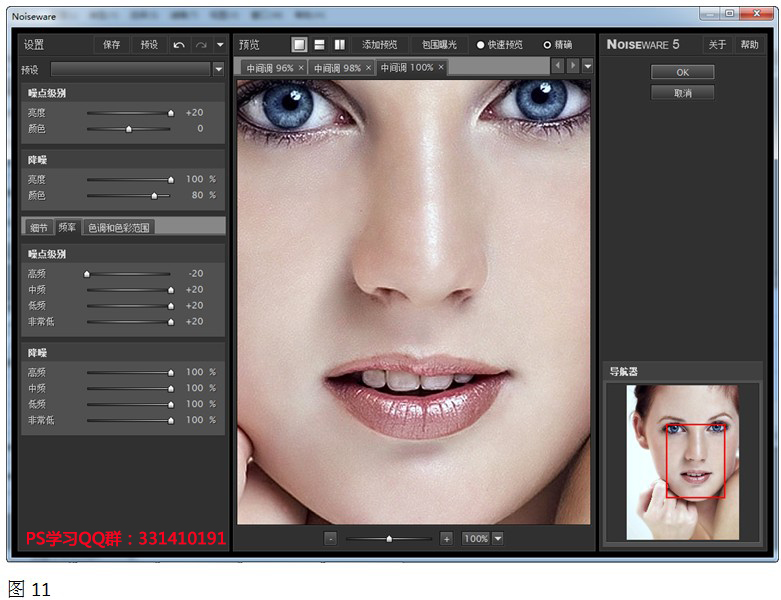Adjust noise reduction 亮度 100% slider
Screen dimensions: 781x600
click(171, 179)
